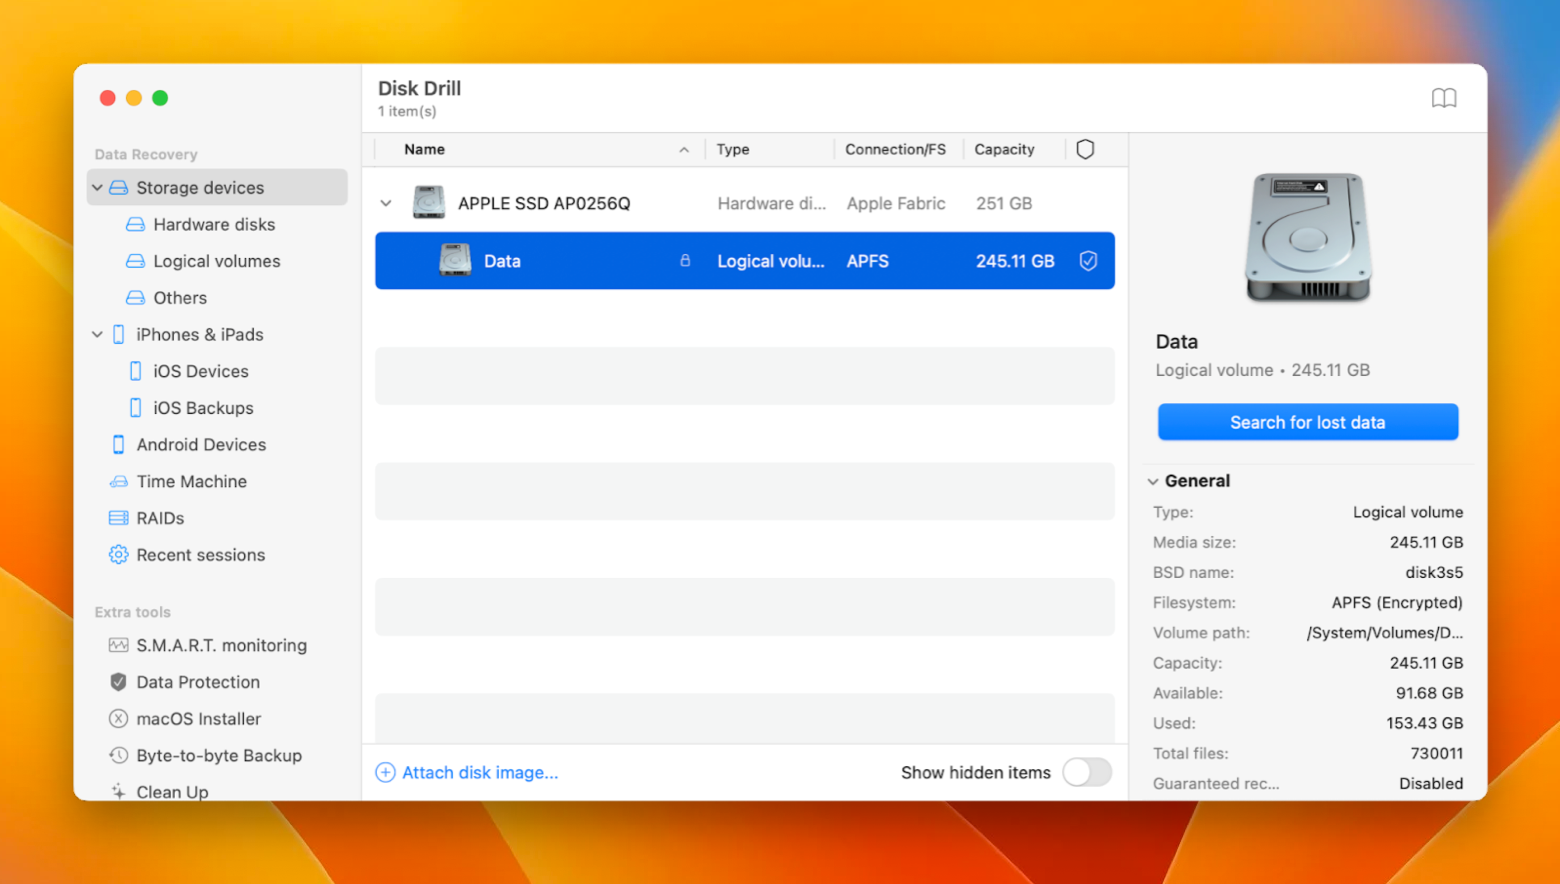Image resolution: width=1560 pixels, height=884 pixels.
Task: Click Apple Fabric connection cell
Action: (x=896, y=203)
